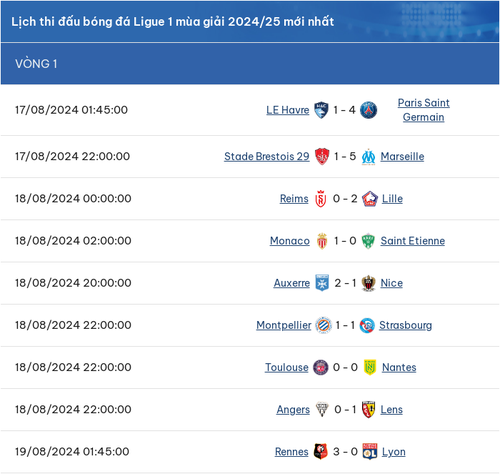This screenshot has height=474, width=500.
Task: Open the Stade Brestois 29 link
Action: 267,156
